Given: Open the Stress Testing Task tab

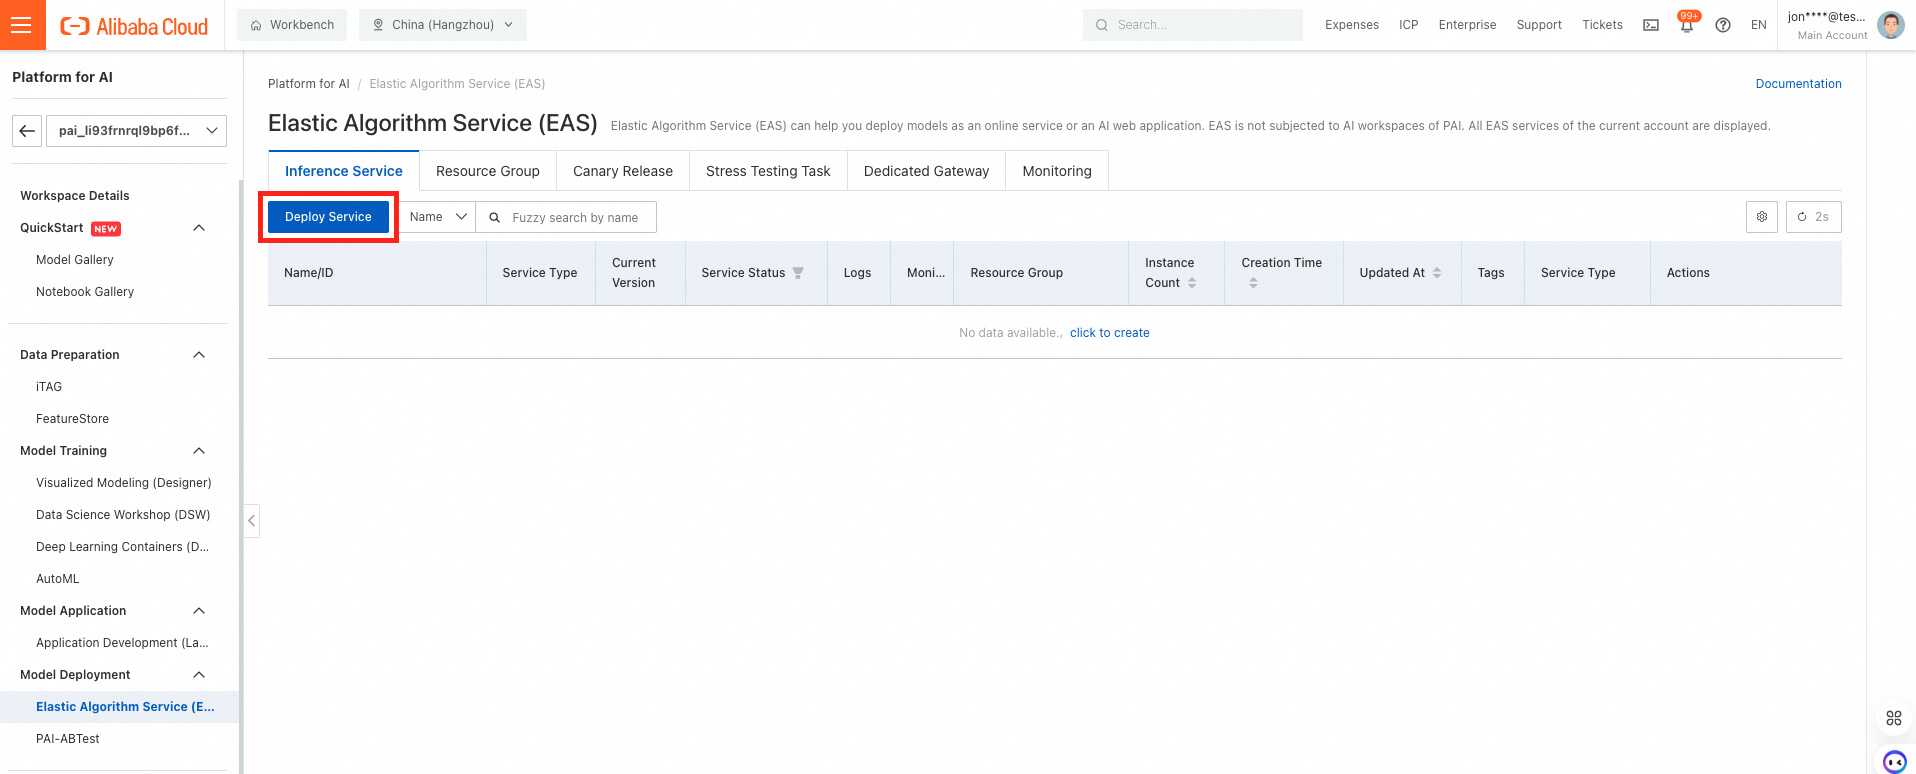Looking at the screenshot, I should point(768,171).
